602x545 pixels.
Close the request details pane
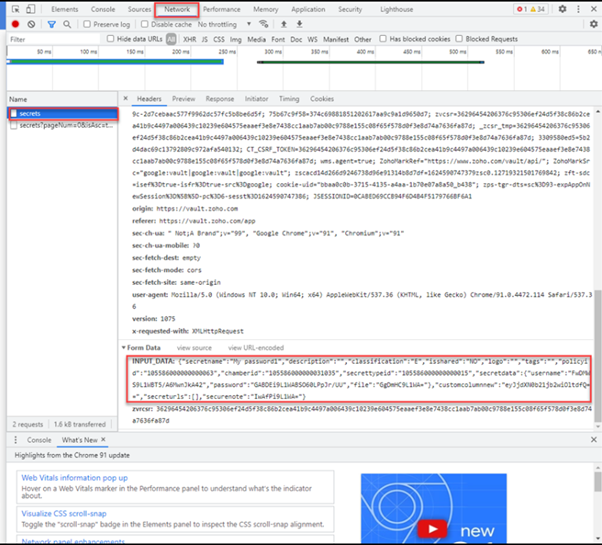click(126, 99)
